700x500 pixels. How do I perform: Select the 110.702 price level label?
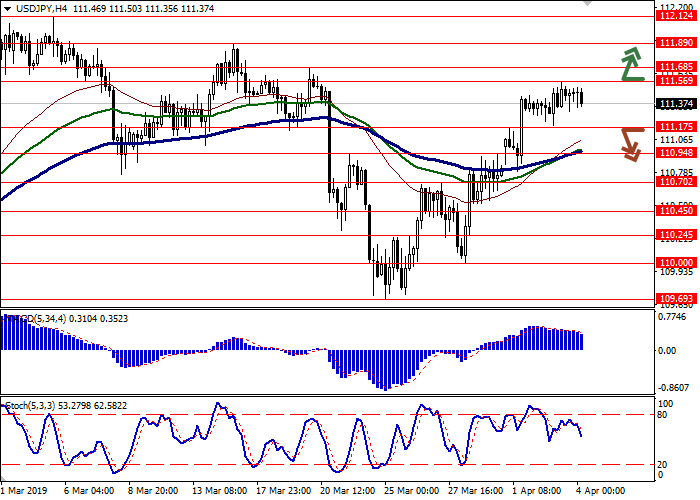pos(676,182)
